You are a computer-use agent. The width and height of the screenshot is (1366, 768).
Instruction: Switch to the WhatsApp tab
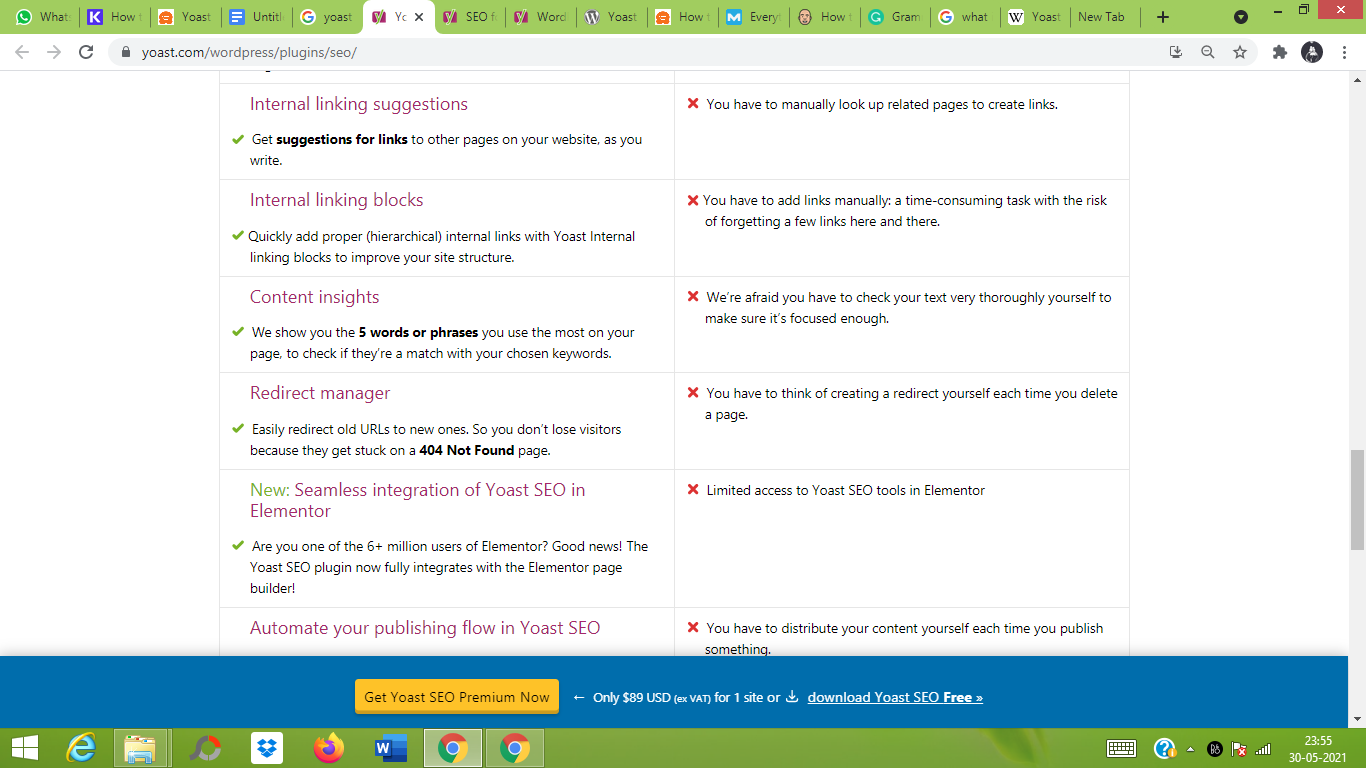coord(42,17)
